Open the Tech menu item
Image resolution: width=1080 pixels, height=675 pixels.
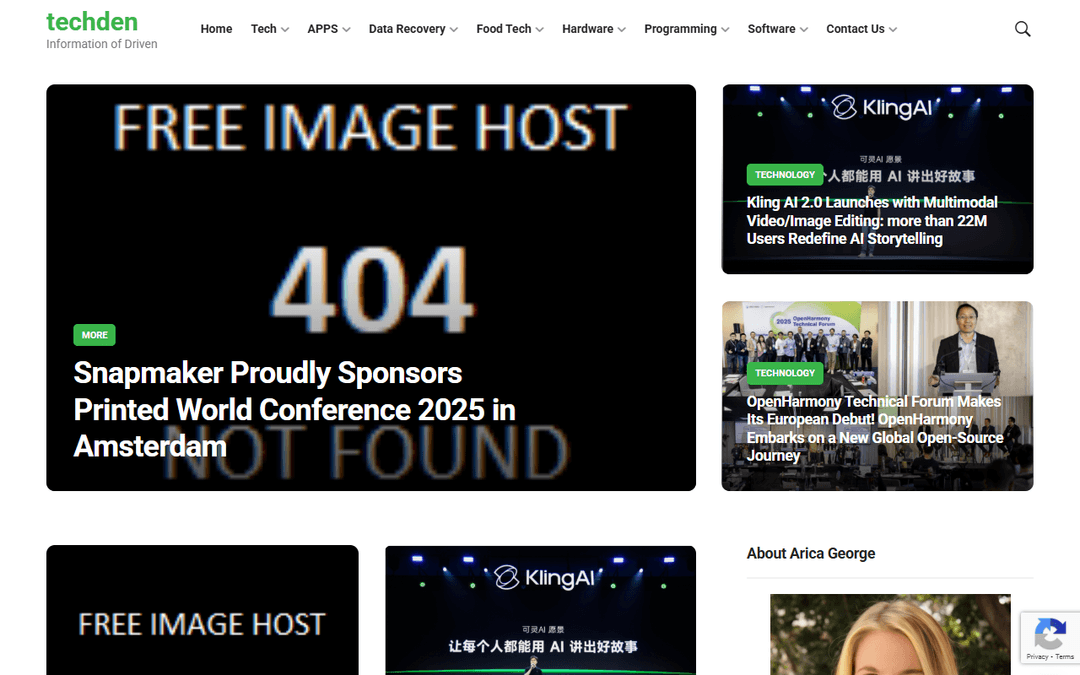[x=263, y=29]
